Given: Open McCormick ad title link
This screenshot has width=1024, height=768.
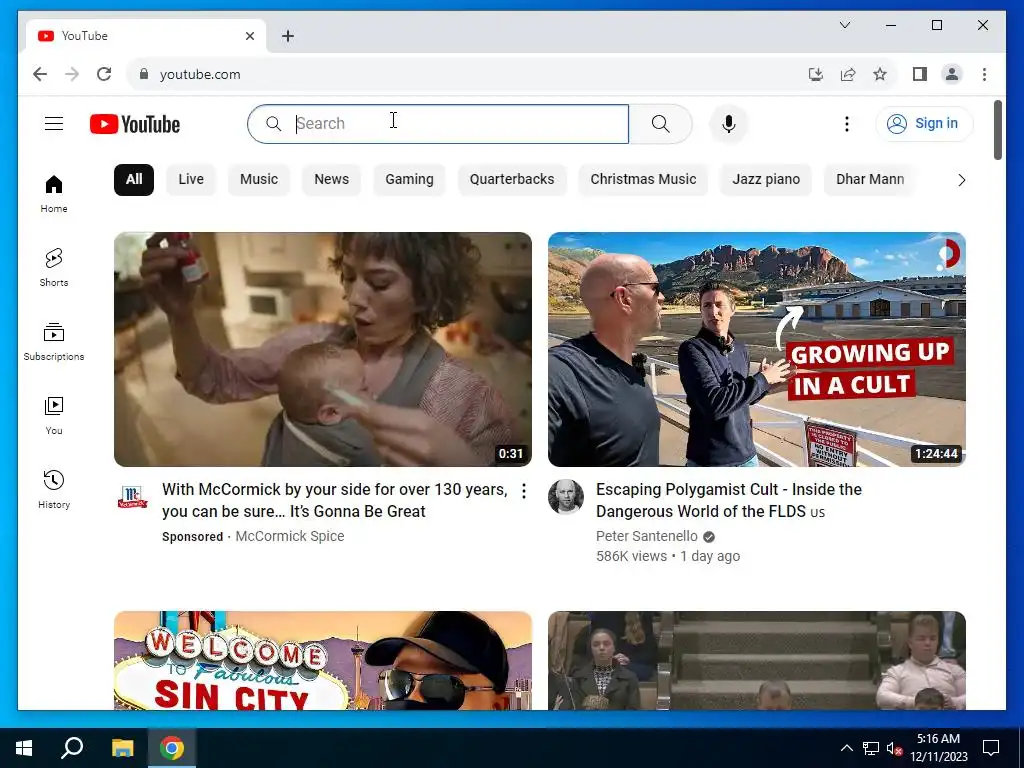Looking at the screenshot, I should [x=334, y=500].
